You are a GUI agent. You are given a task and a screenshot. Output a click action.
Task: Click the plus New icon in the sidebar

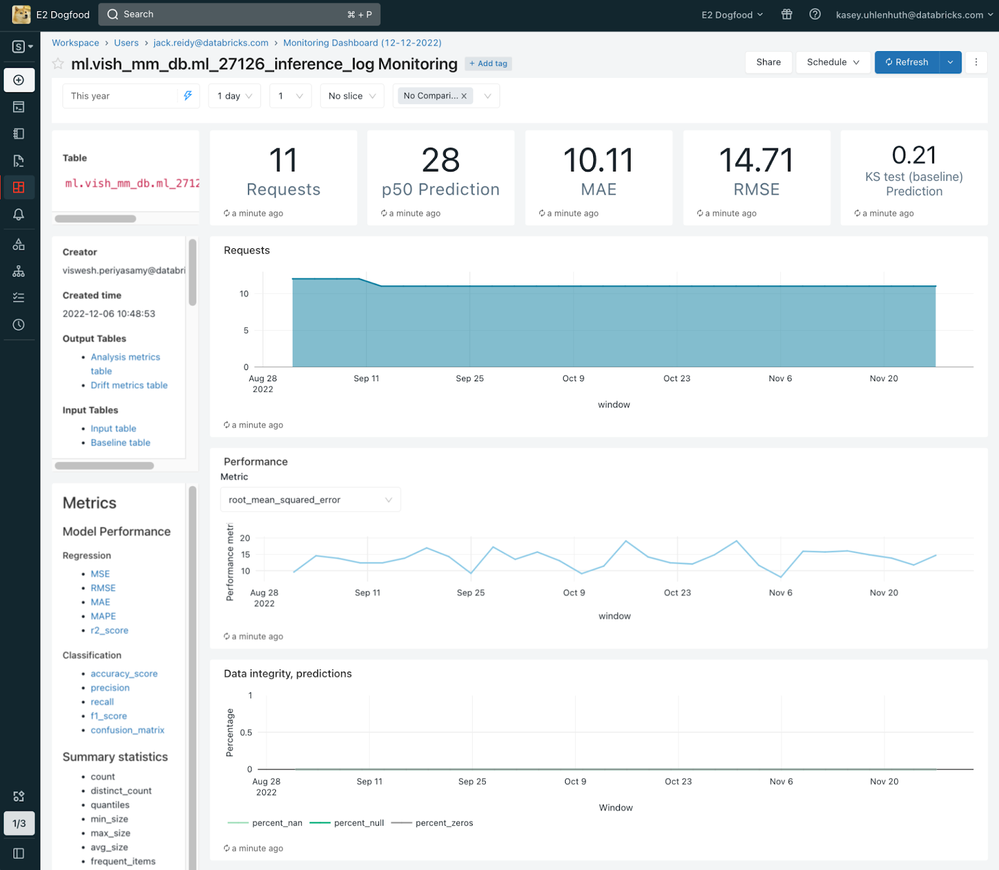[19, 80]
